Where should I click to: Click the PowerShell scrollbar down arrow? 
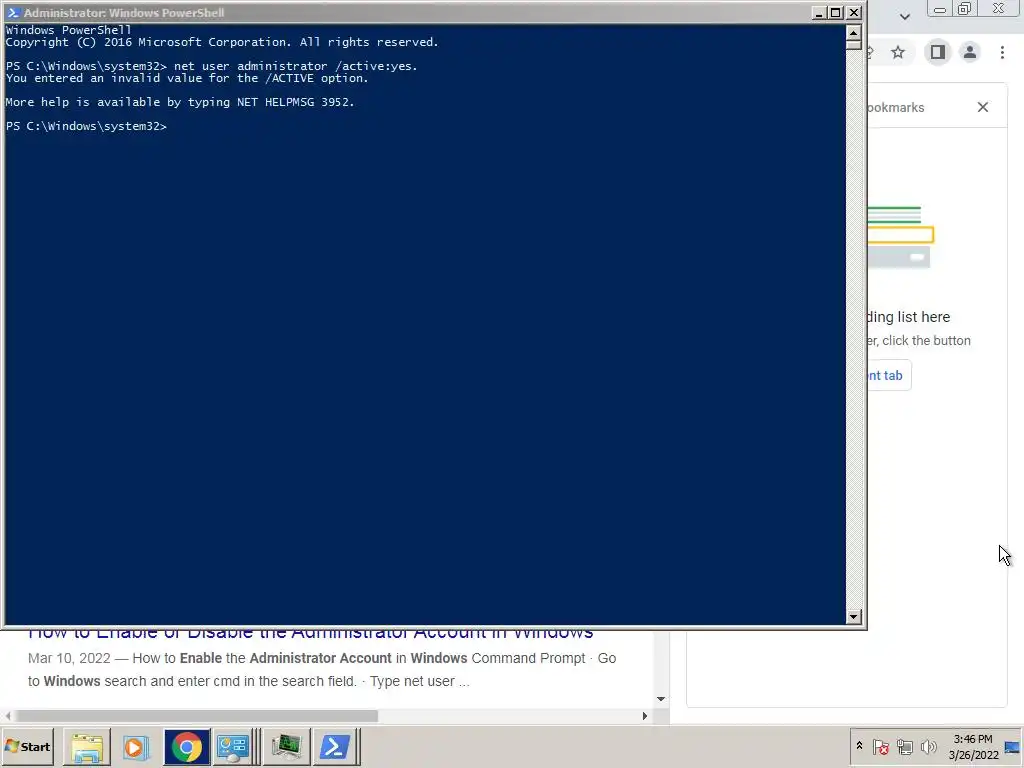tap(854, 616)
